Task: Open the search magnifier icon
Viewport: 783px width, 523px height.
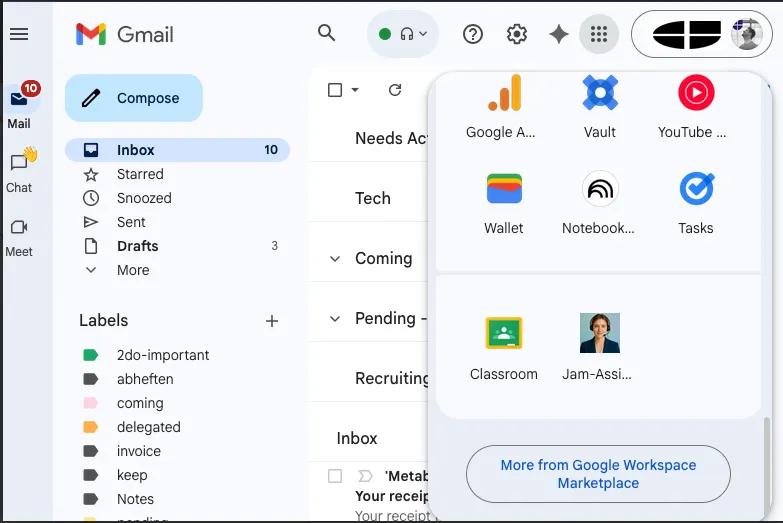Action: pos(327,33)
